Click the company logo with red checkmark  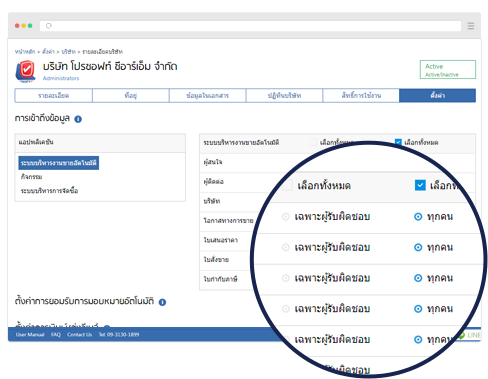pyautogui.click(x=26, y=71)
